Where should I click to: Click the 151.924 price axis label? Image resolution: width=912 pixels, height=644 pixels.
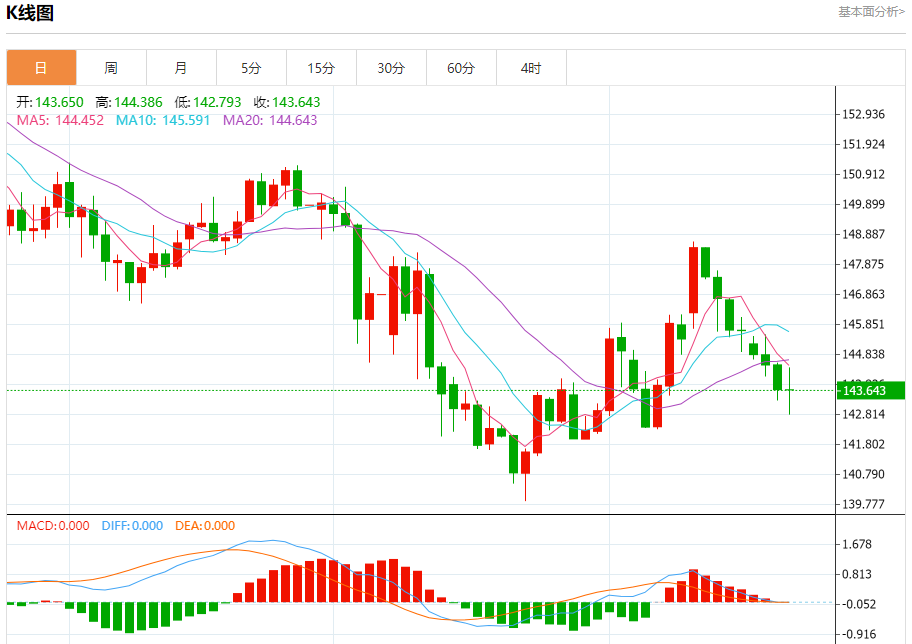coord(864,144)
